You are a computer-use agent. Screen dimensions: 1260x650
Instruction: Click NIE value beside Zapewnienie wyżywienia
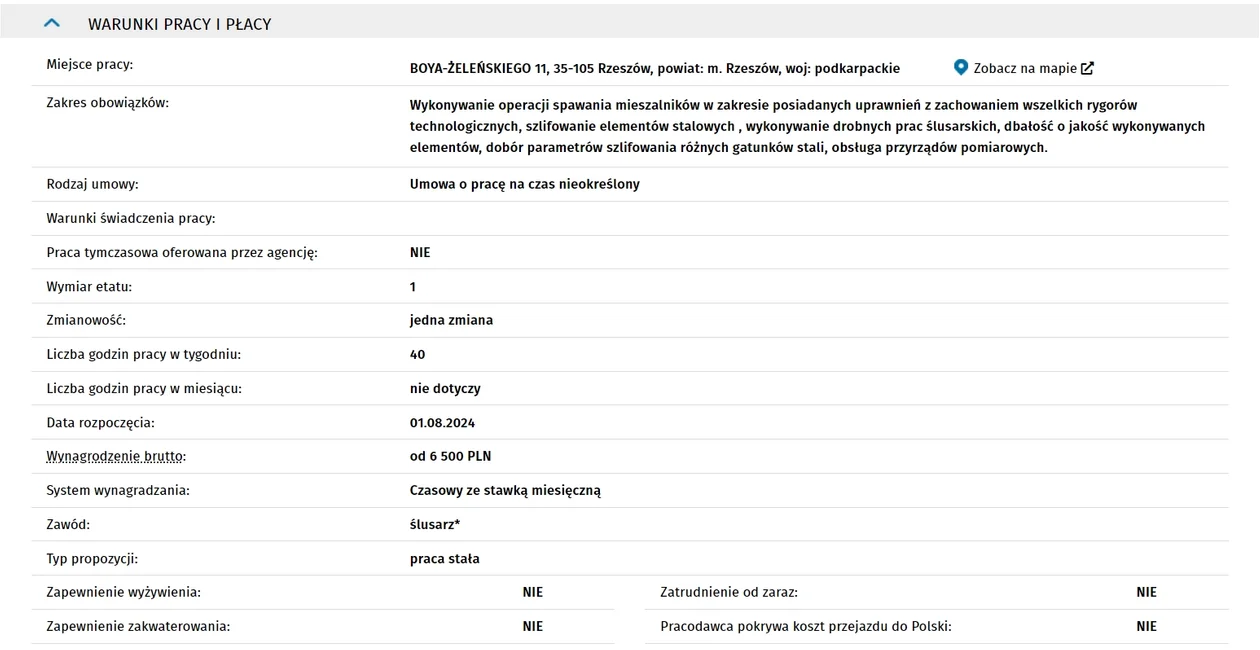pos(533,592)
